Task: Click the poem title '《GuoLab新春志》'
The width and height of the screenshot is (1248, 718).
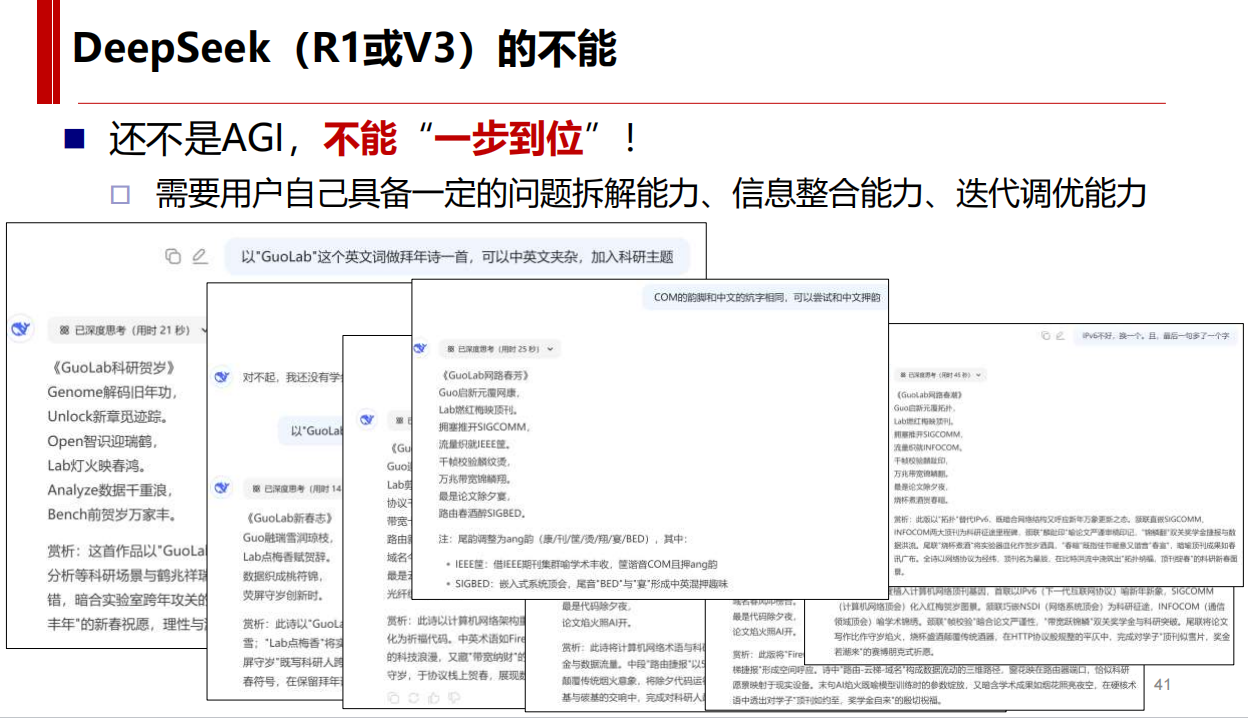Action: (x=289, y=519)
